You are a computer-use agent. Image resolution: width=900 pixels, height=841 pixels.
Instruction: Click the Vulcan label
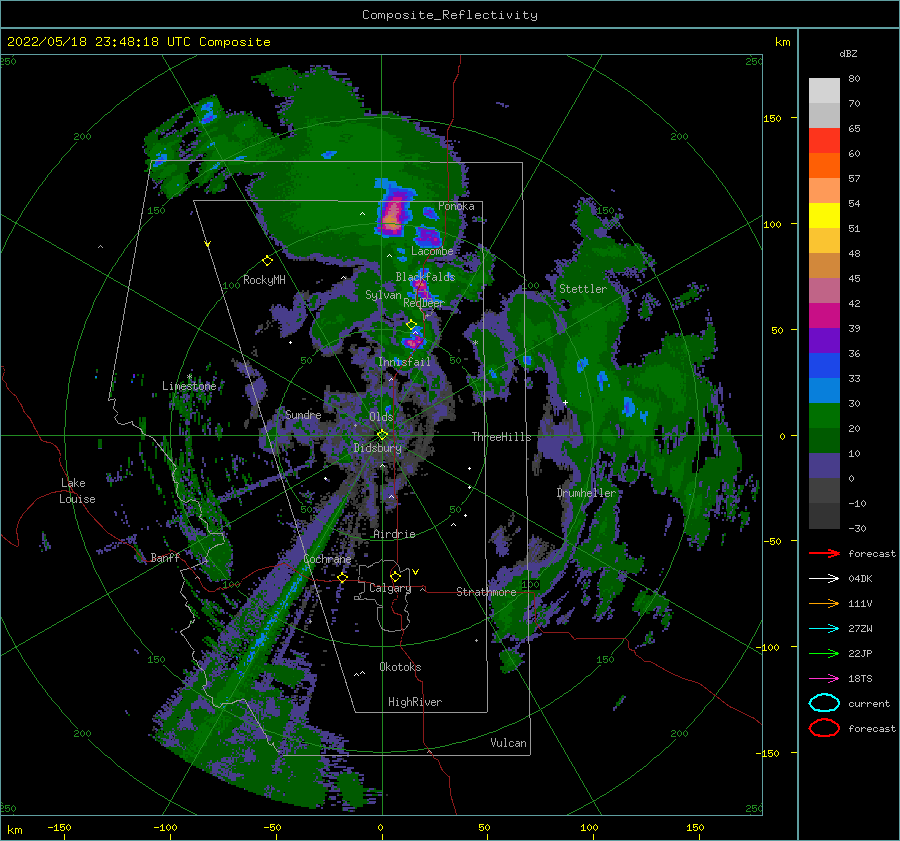tap(509, 743)
